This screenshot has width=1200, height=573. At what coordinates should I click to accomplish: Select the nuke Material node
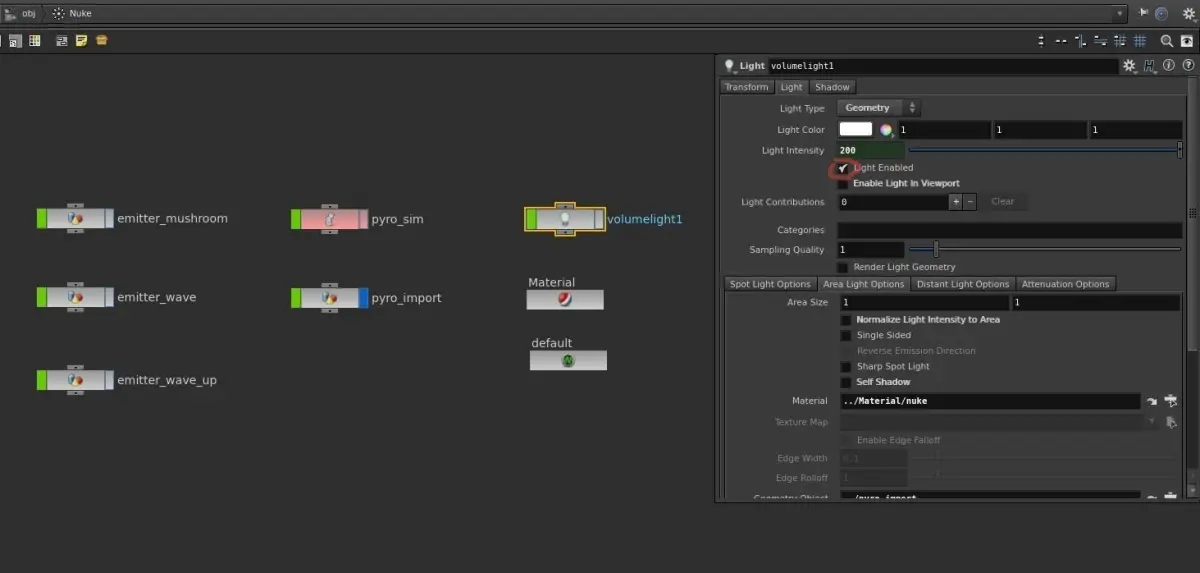tap(565, 299)
